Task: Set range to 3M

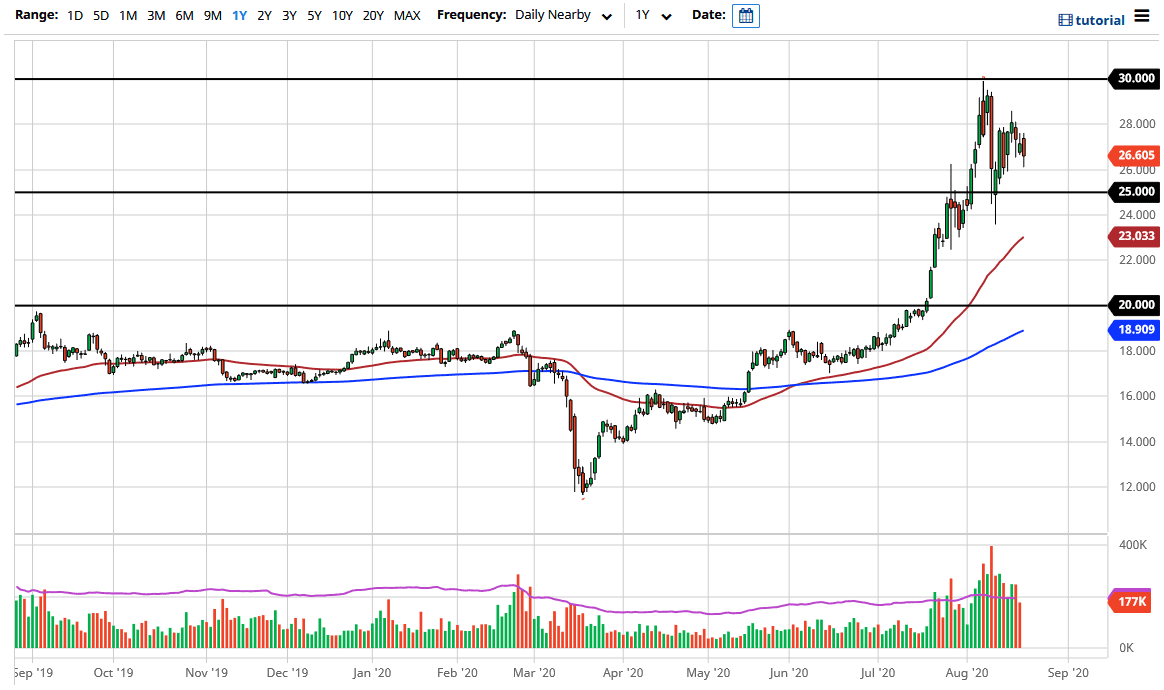Action: (x=156, y=16)
